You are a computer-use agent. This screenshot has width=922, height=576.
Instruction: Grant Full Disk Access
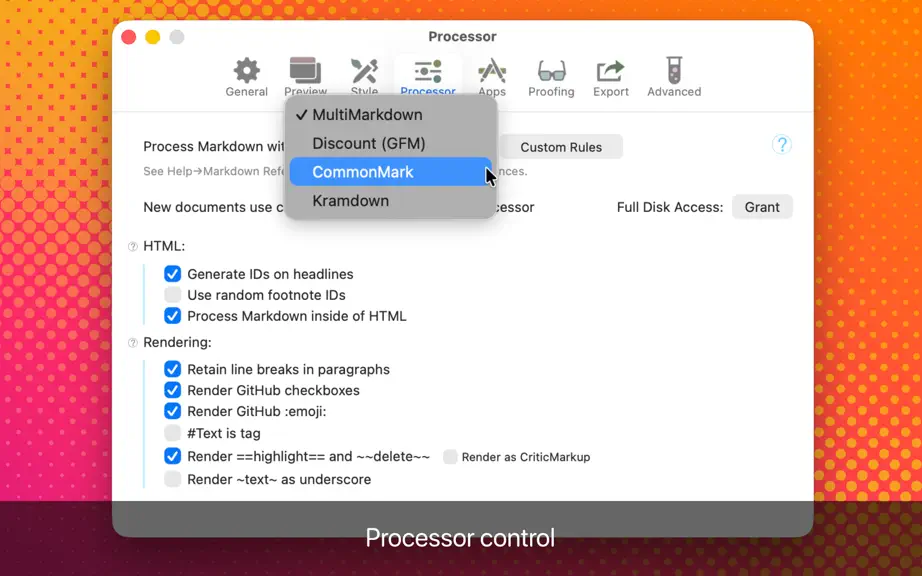tap(762, 207)
